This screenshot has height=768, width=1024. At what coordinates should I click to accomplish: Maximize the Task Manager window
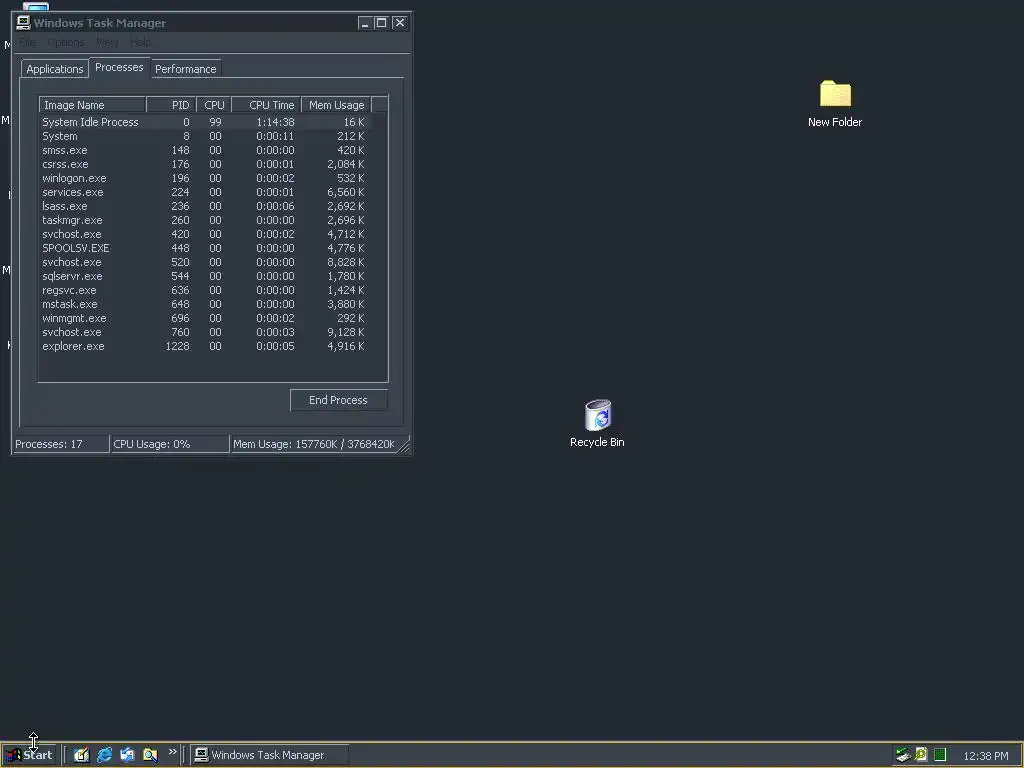(381, 24)
